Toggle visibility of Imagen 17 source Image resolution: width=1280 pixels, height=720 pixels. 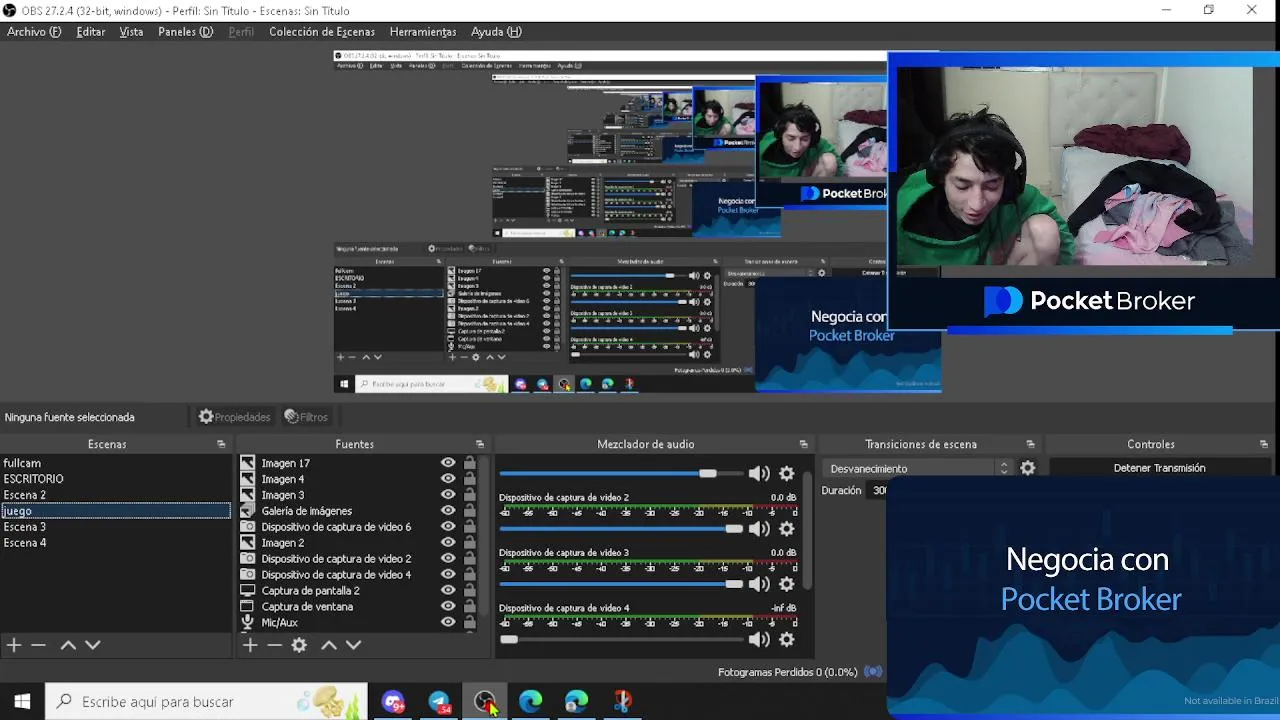448,463
